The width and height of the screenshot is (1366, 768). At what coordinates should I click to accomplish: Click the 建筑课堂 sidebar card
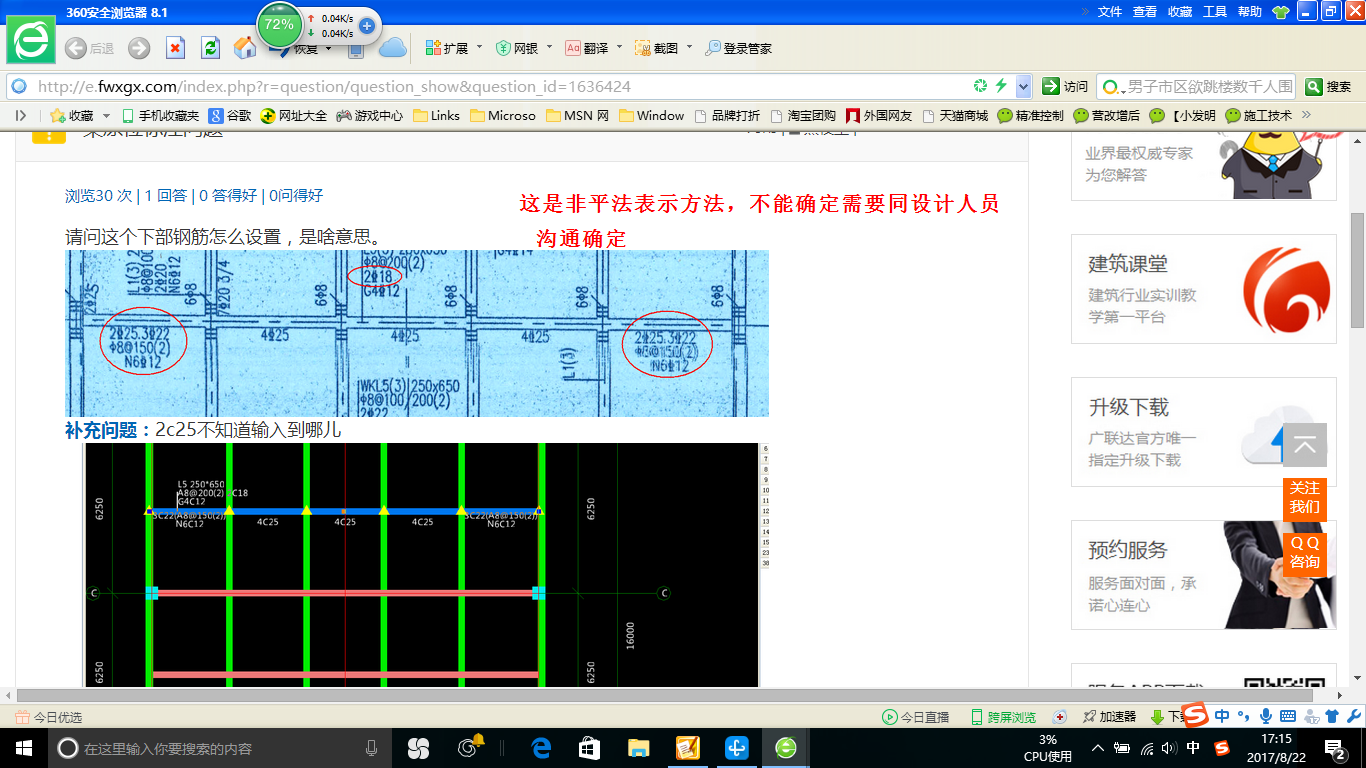1204,289
